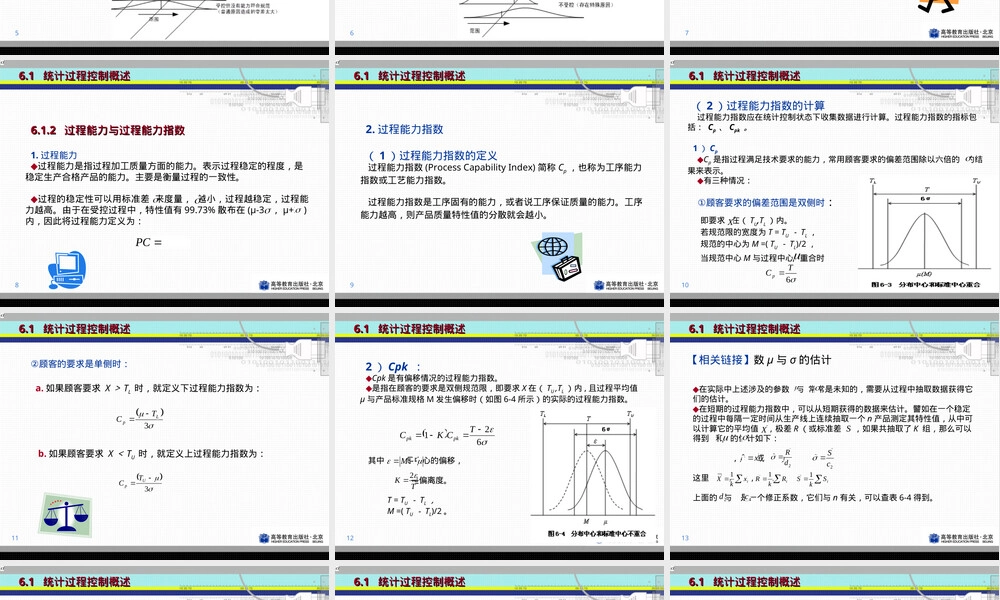Click the line a. 如果顾客要求 X > TL
Viewport: 1000px width, 600px height.
coord(148,388)
